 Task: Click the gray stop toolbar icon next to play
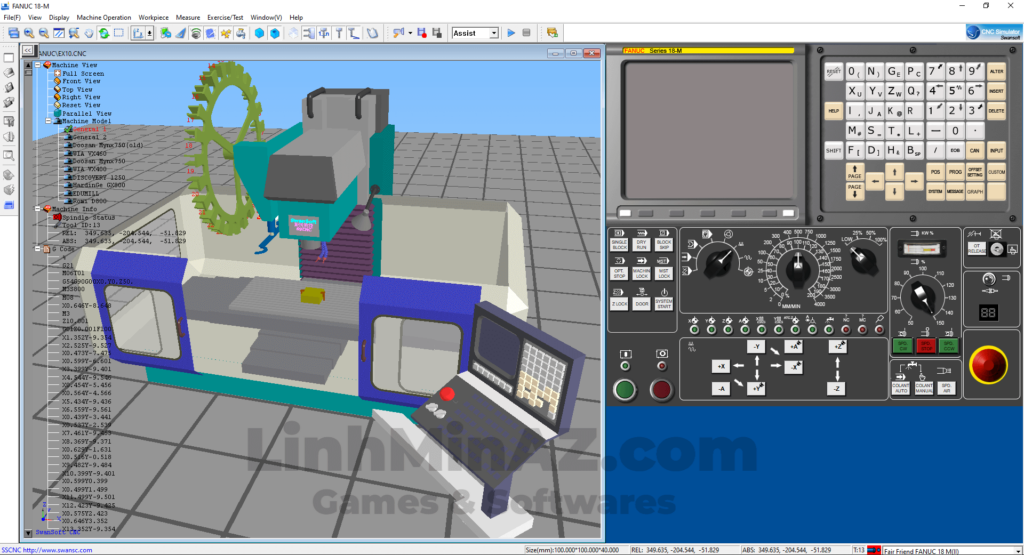point(526,33)
